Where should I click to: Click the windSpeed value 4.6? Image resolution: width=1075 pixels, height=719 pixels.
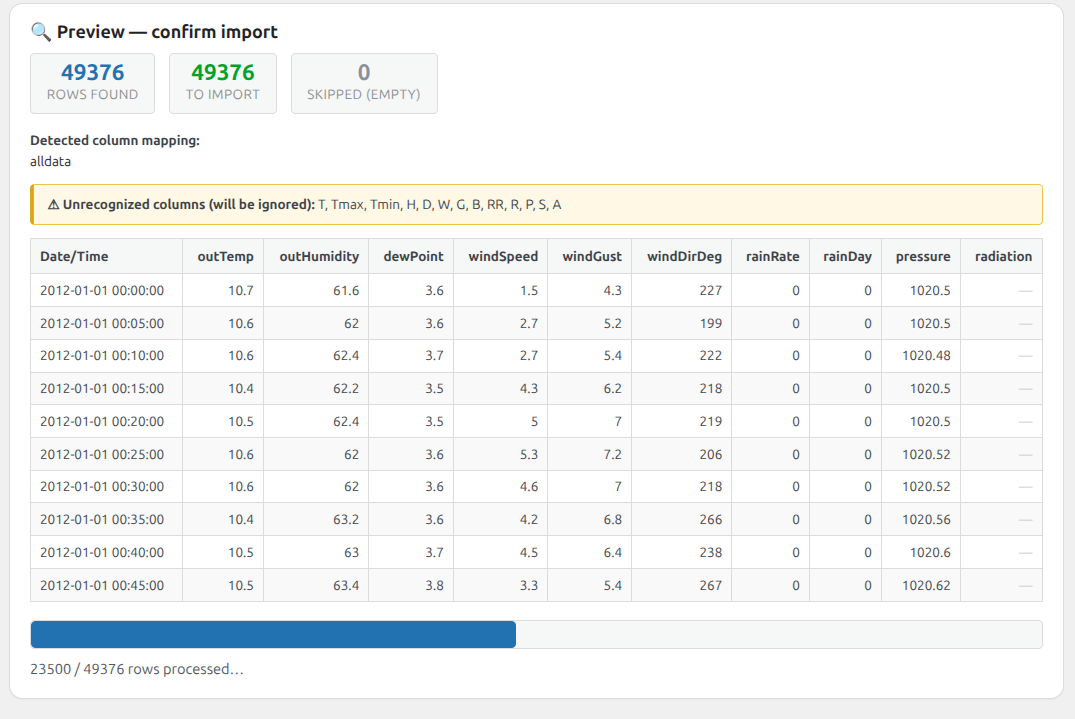click(529, 487)
